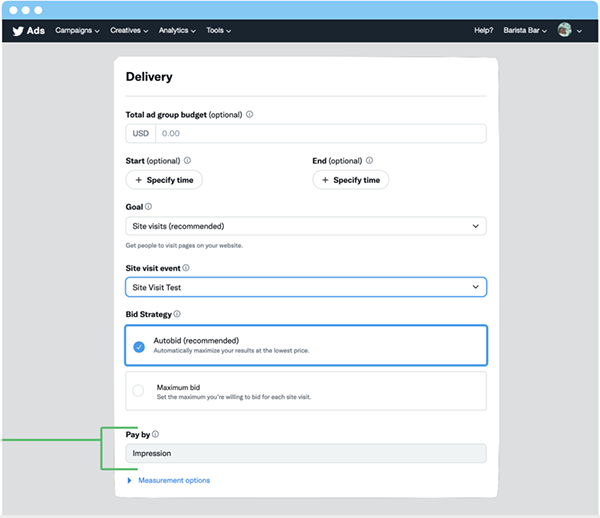Click the budget amount input field

321,134
